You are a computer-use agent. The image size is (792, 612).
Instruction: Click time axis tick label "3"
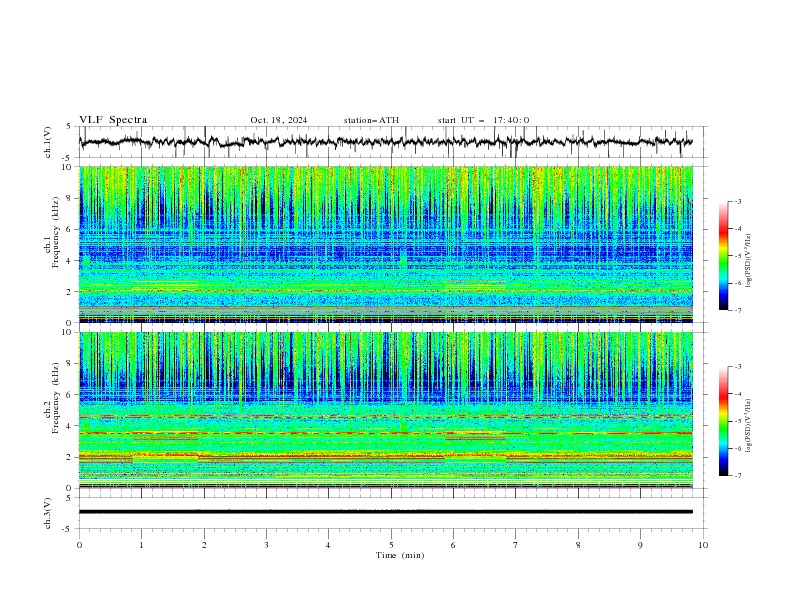click(x=266, y=545)
